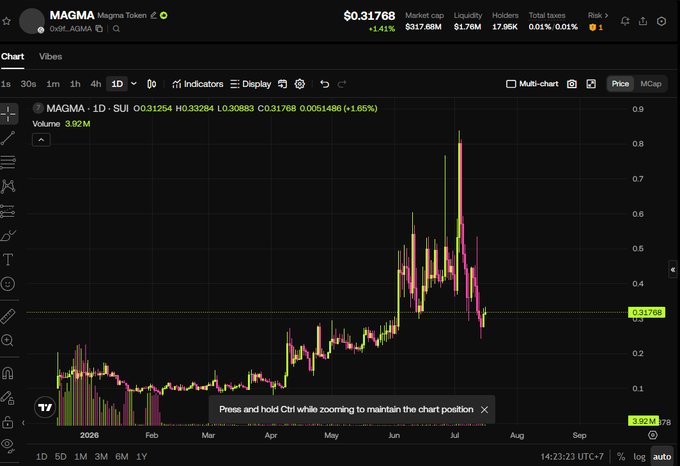Set date range to 1M
The image size is (680, 466).
tap(81, 456)
